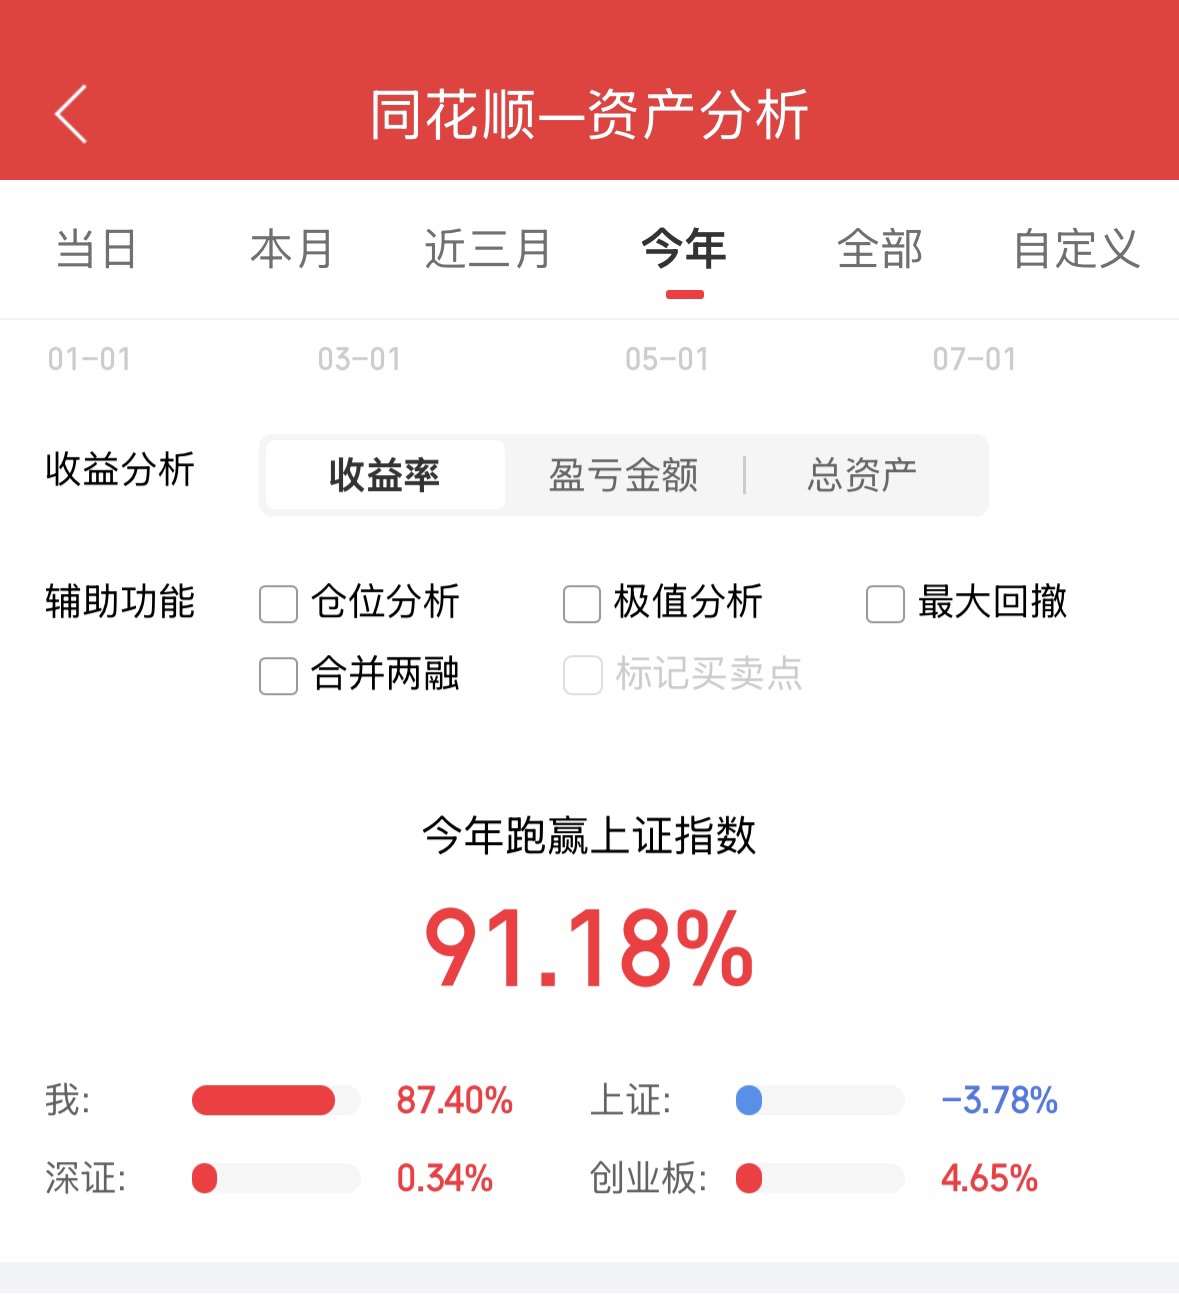
Task: Open the 全部 tab
Action: [880, 249]
